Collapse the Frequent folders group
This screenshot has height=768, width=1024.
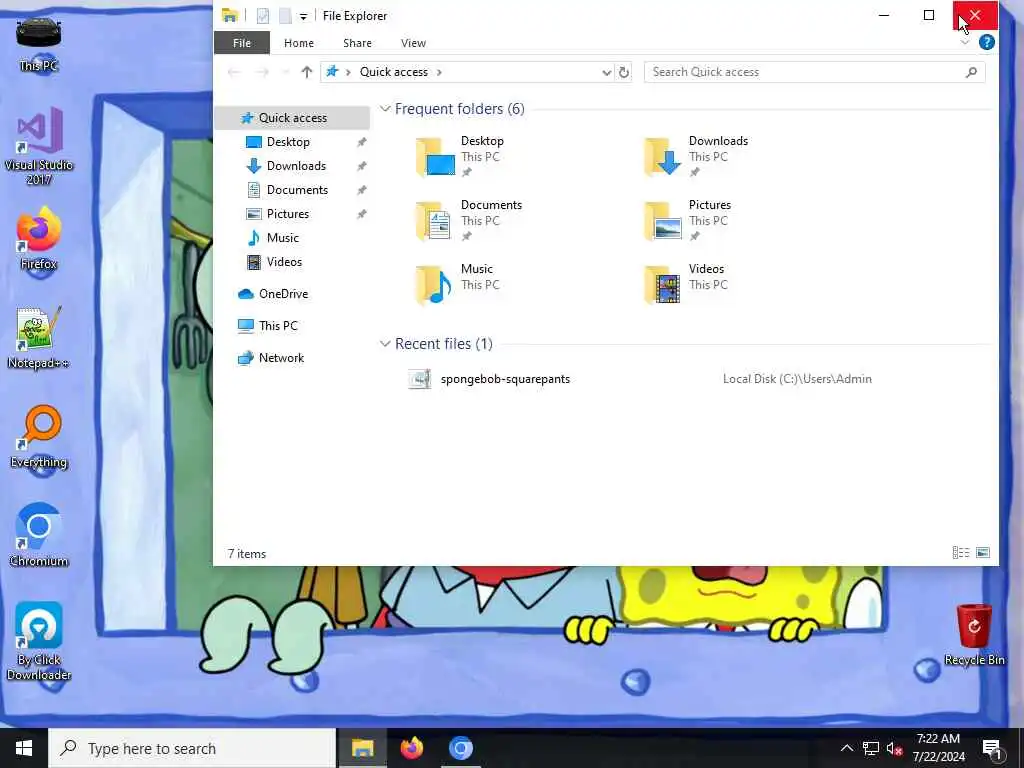[x=385, y=108]
